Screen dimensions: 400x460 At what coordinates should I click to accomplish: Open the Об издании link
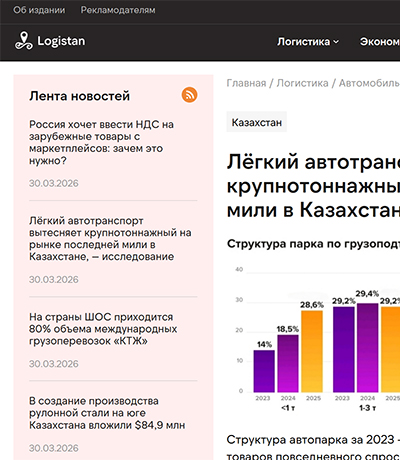[39, 10]
